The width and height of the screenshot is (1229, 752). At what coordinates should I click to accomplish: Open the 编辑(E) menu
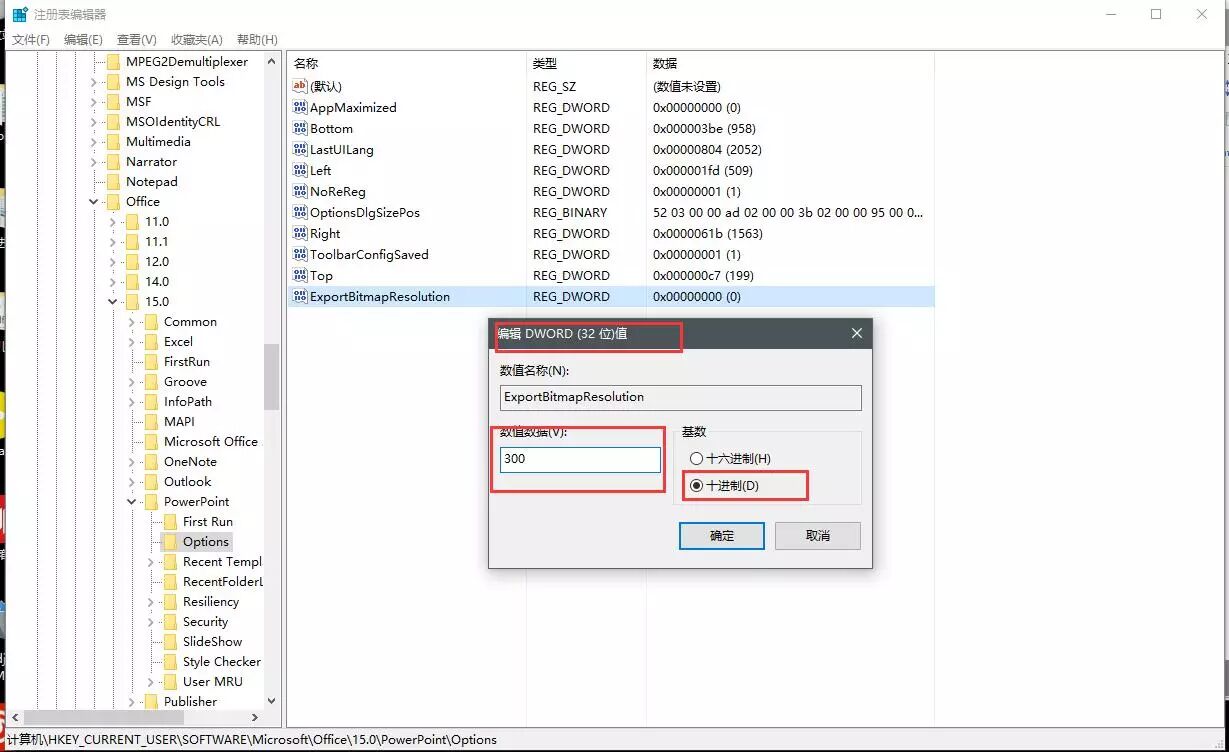pos(83,39)
